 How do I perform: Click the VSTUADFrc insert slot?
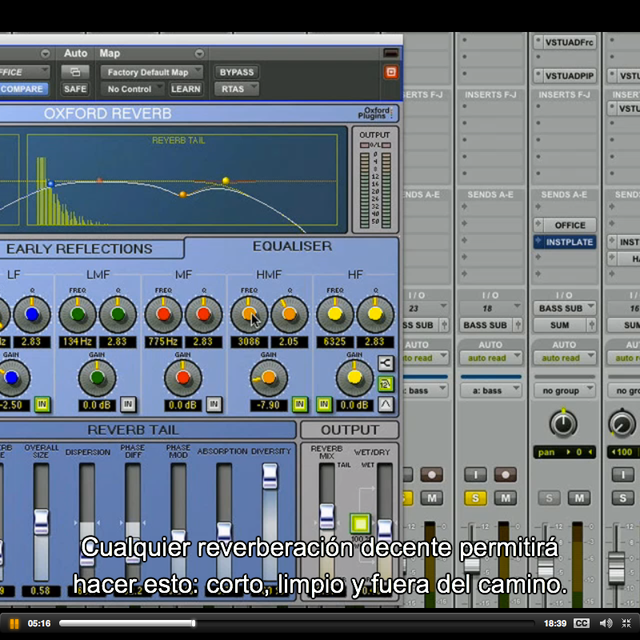565,42
